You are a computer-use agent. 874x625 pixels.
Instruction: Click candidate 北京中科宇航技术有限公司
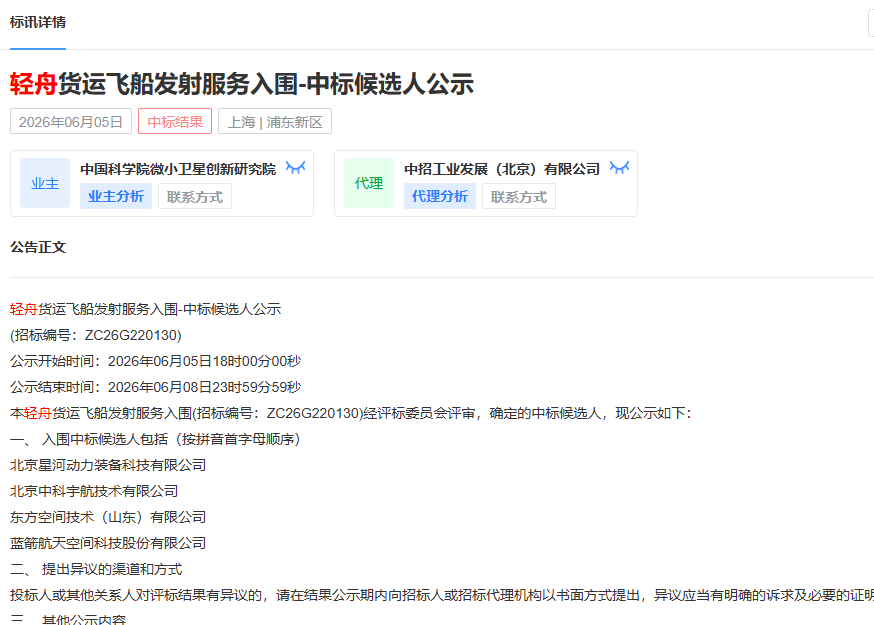(94, 491)
